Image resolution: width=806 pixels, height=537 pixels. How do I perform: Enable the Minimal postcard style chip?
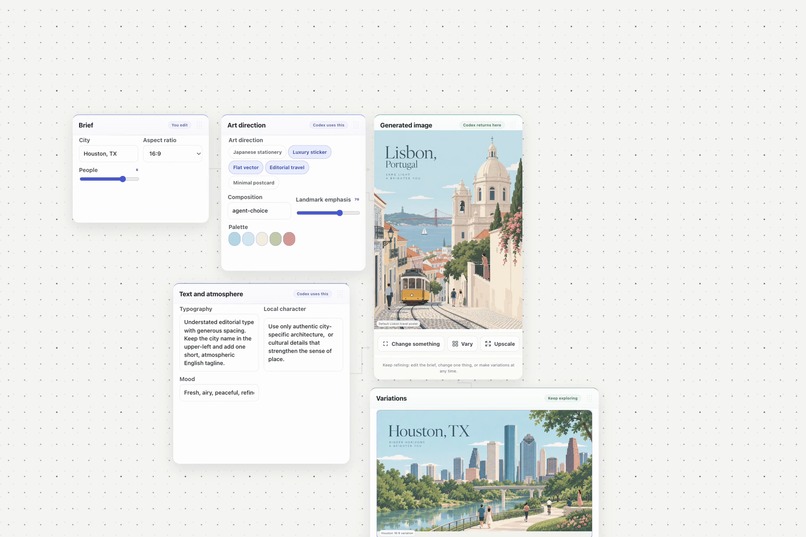pyautogui.click(x=253, y=183)
